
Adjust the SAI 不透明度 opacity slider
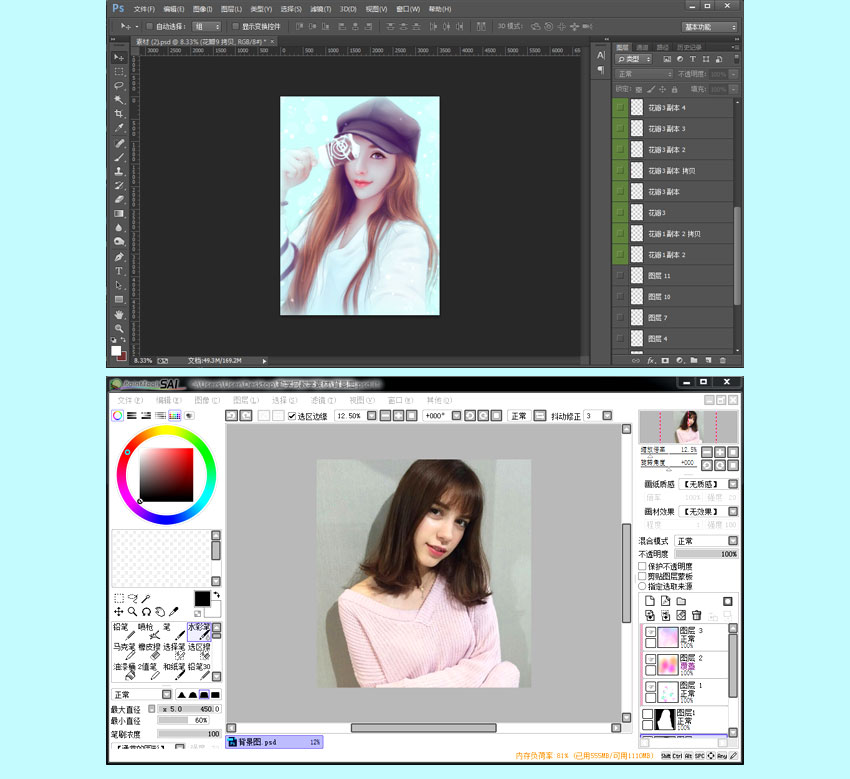706,554
